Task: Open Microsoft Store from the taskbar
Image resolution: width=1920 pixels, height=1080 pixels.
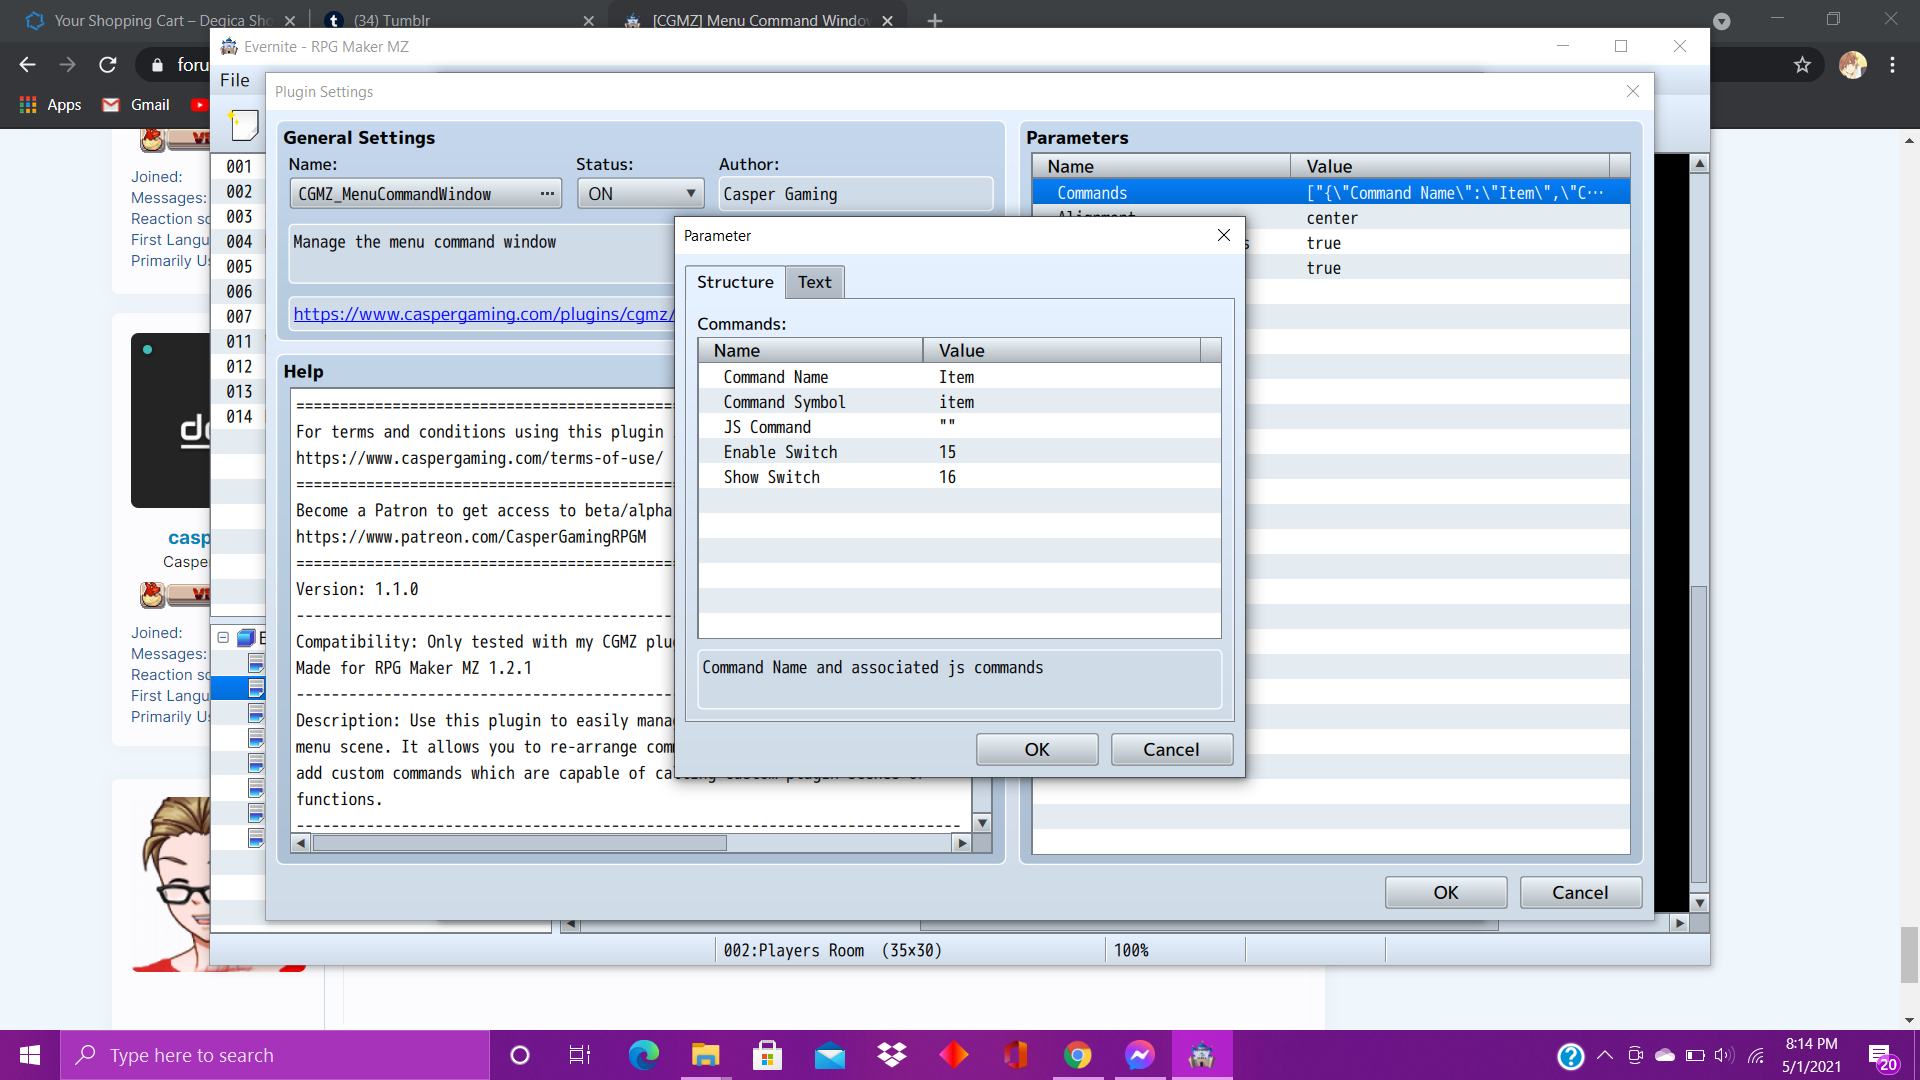Action: click(x=767, y=1055)
